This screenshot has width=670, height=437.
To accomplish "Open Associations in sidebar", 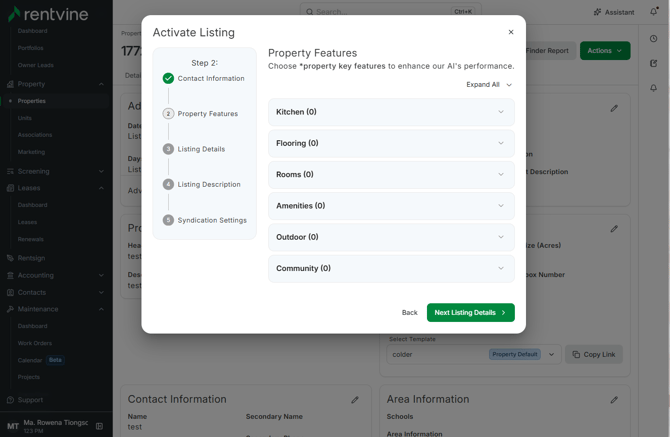I will 35,135.
